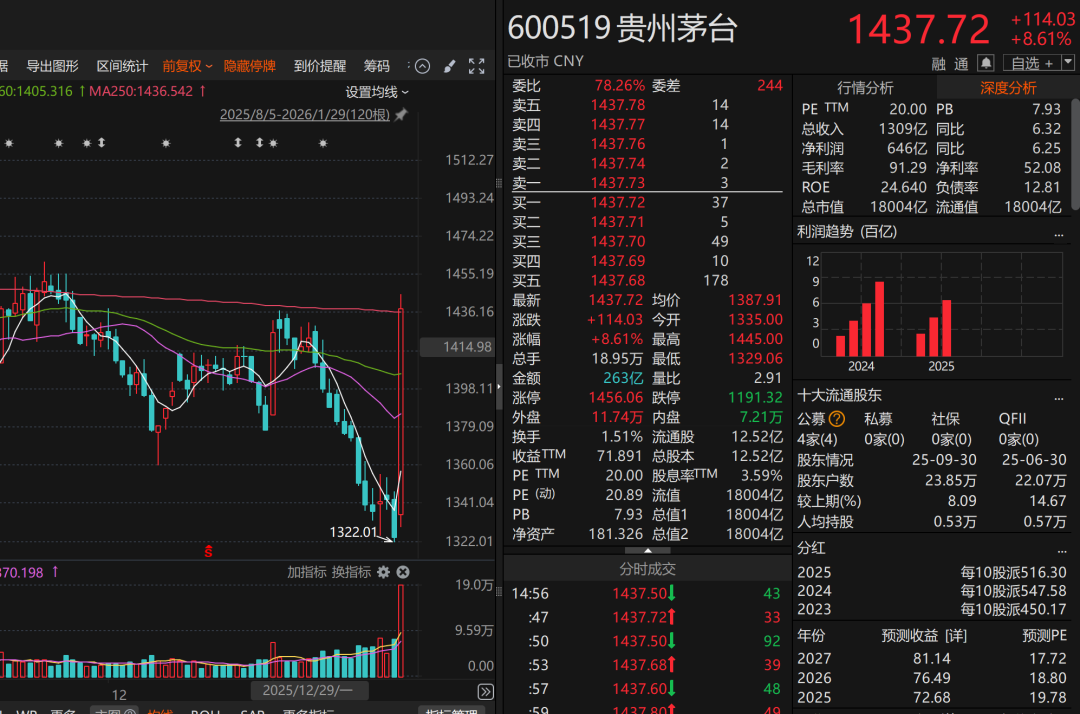Switch to 深度分析 tab
This screenshot has width=1080, height=714.
[x=1008, y=87]
